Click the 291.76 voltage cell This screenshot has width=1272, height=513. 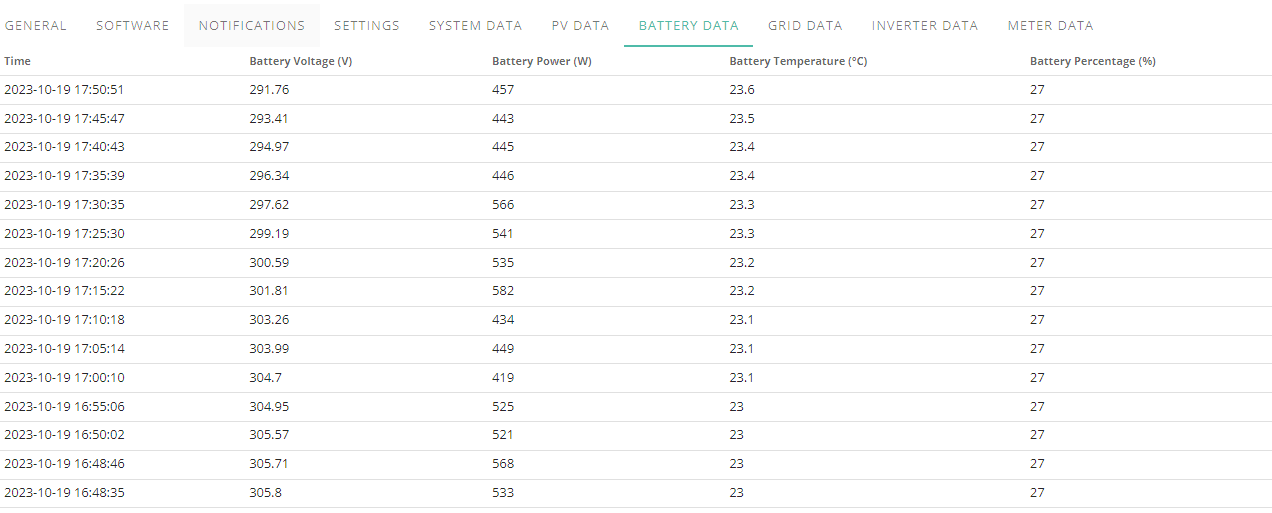coord(269,90)
